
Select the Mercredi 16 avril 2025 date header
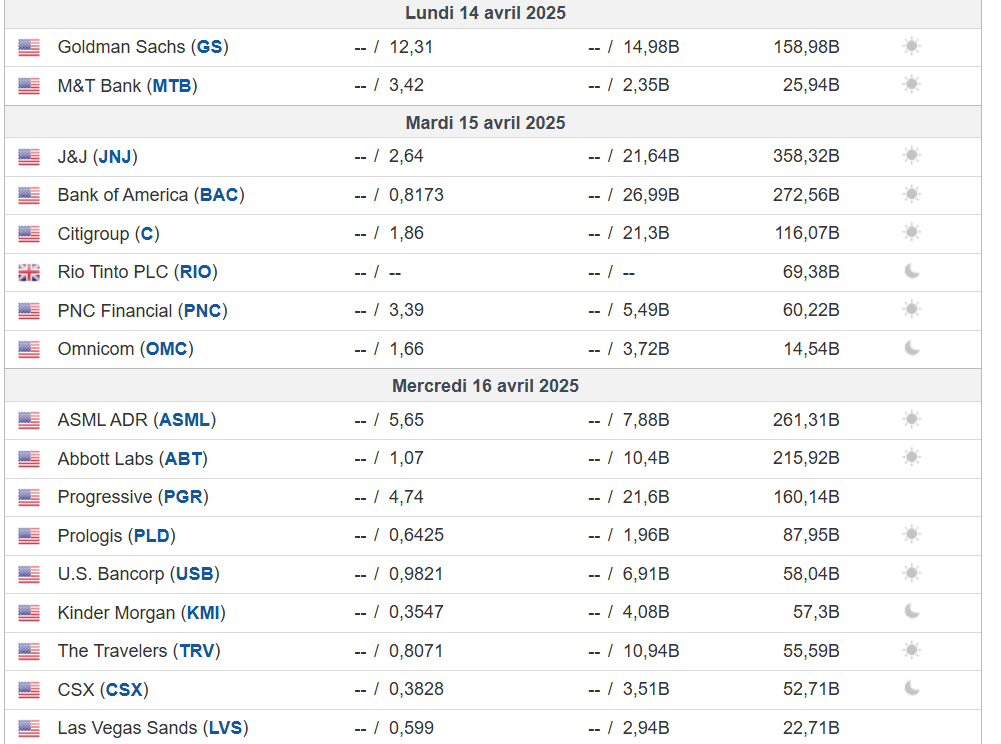[x=485, y=386]
